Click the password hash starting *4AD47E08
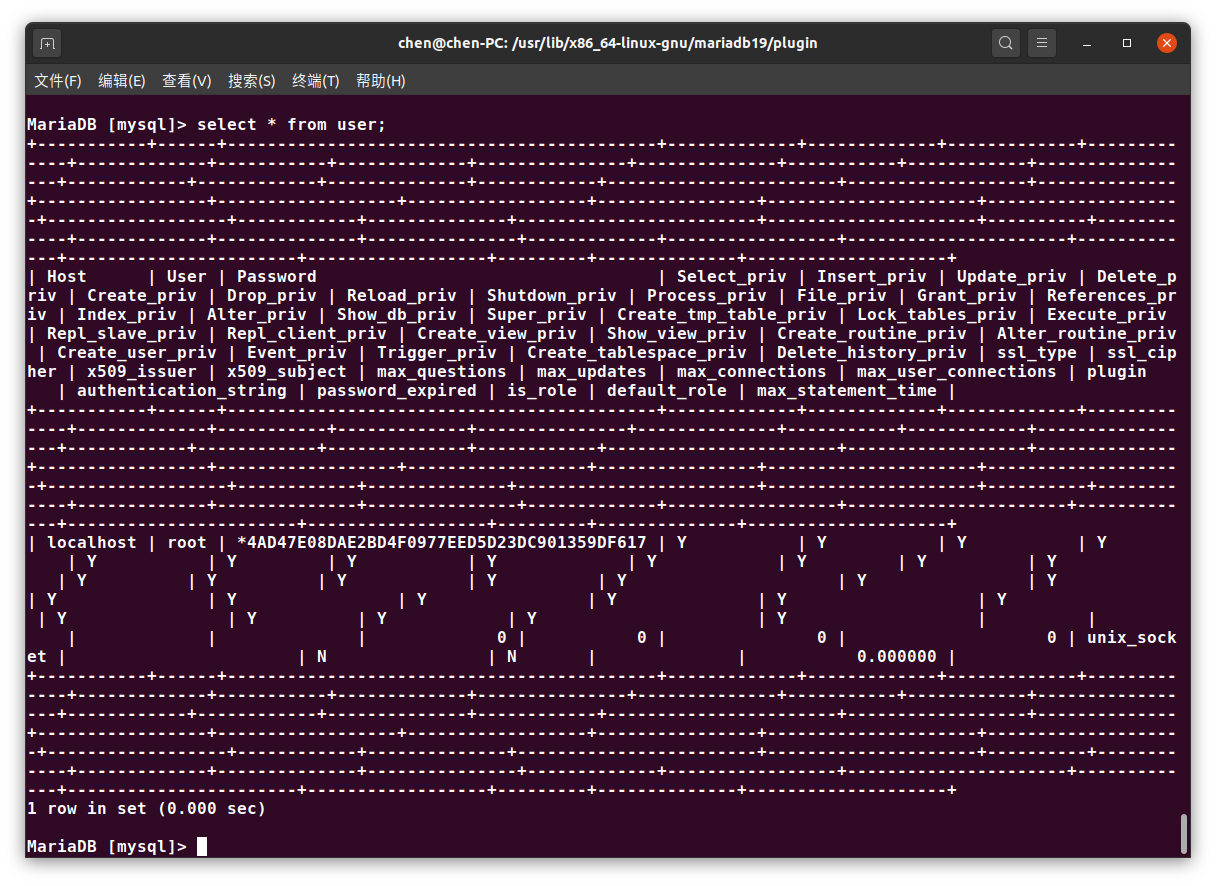The height and width of the screenshot is (886, 1216). tap(442, 543)
